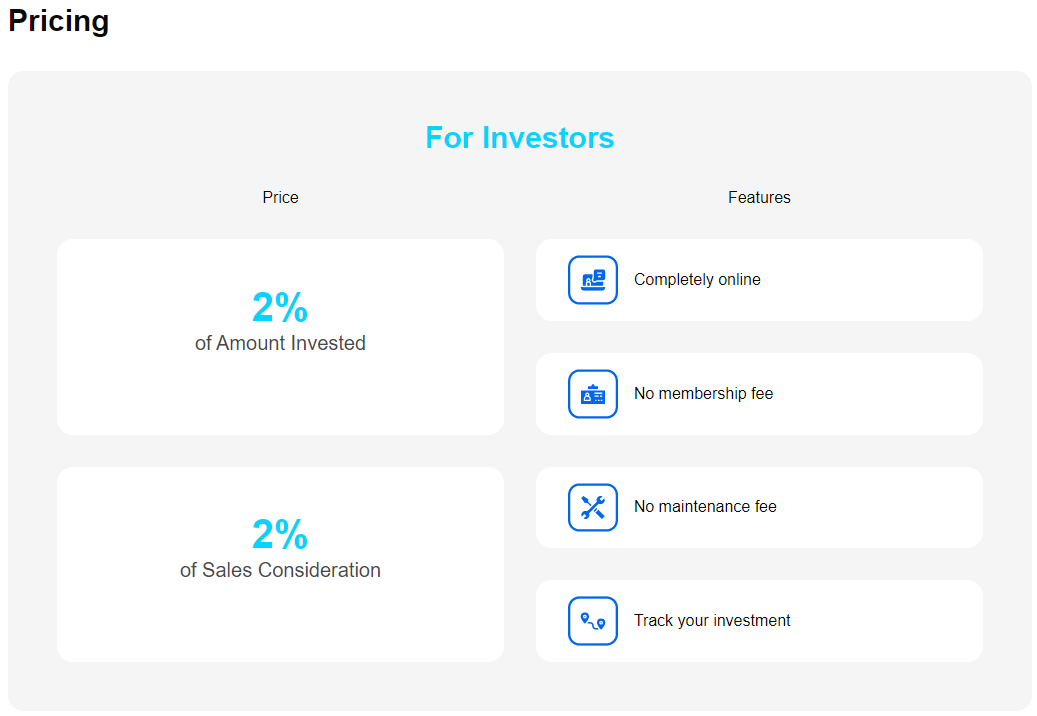Screen dimensions: 1037x716
Task: Click the "Pricing" page heading
Action: pyautogui.click(x=59, y=21)
